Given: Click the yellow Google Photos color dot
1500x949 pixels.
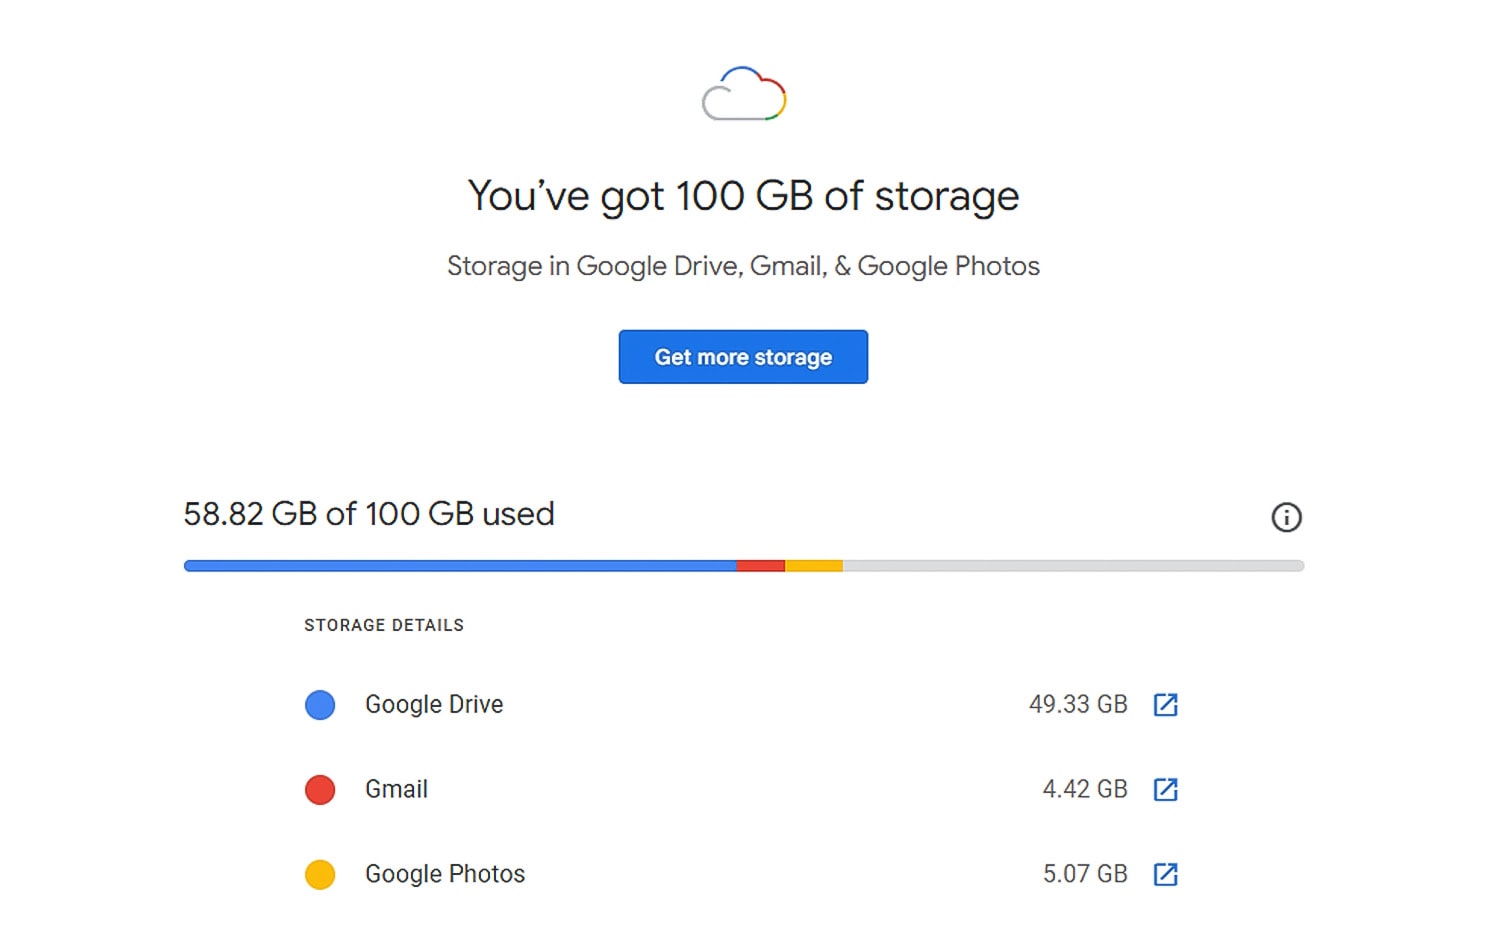Looking at the screenshot, I should click(319, 873).
